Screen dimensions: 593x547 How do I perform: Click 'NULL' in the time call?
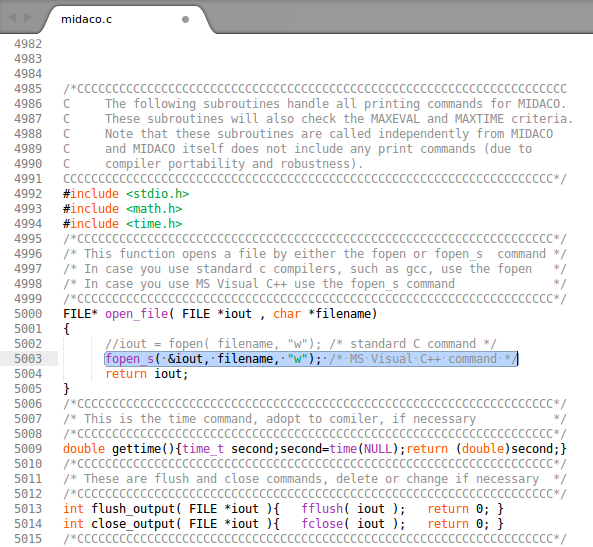tap(378, 449)
